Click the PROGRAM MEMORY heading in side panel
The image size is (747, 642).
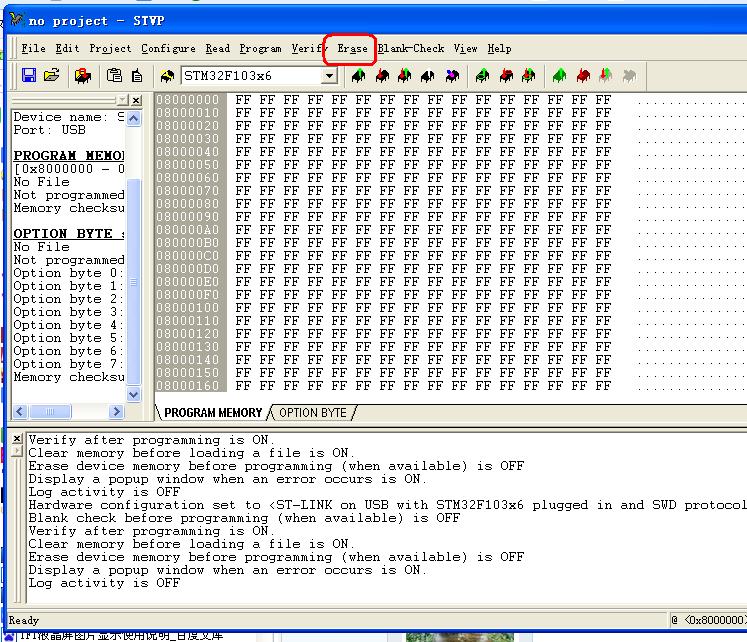(x=69, y=156)
